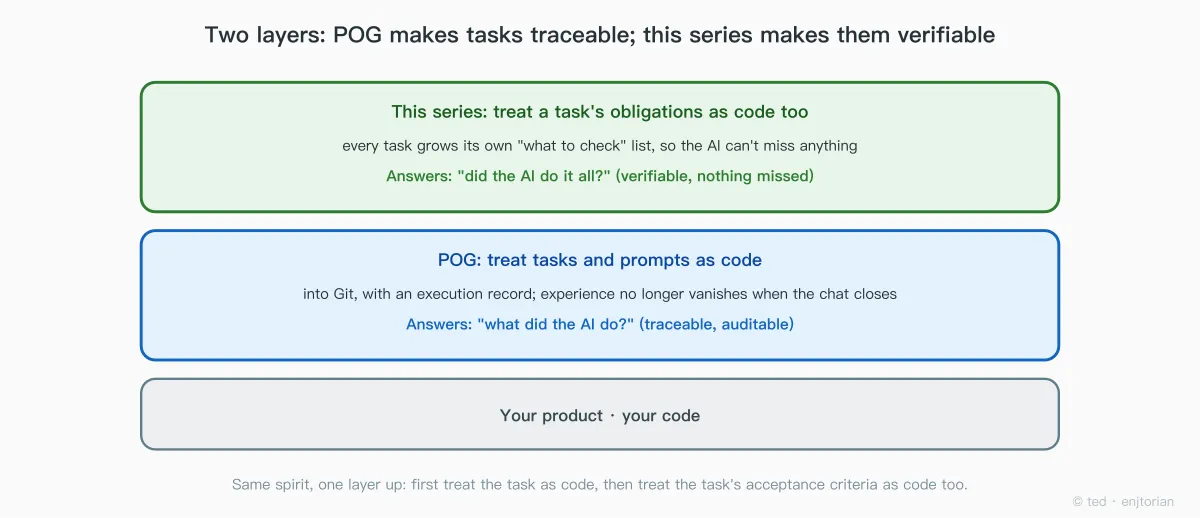The height and width of the screenshot is (518, 1200).
Task: Click 'did the AI do it all?' answer line
Action: (600, 176)
